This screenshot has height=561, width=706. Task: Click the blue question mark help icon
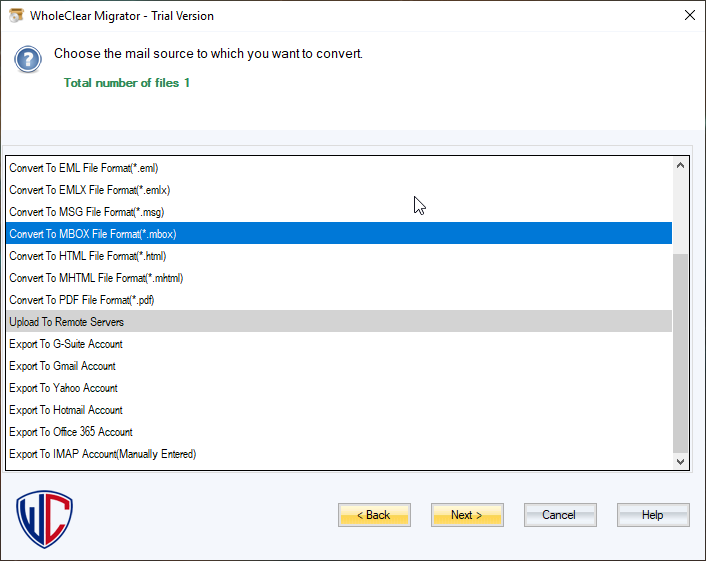[27, 59]
